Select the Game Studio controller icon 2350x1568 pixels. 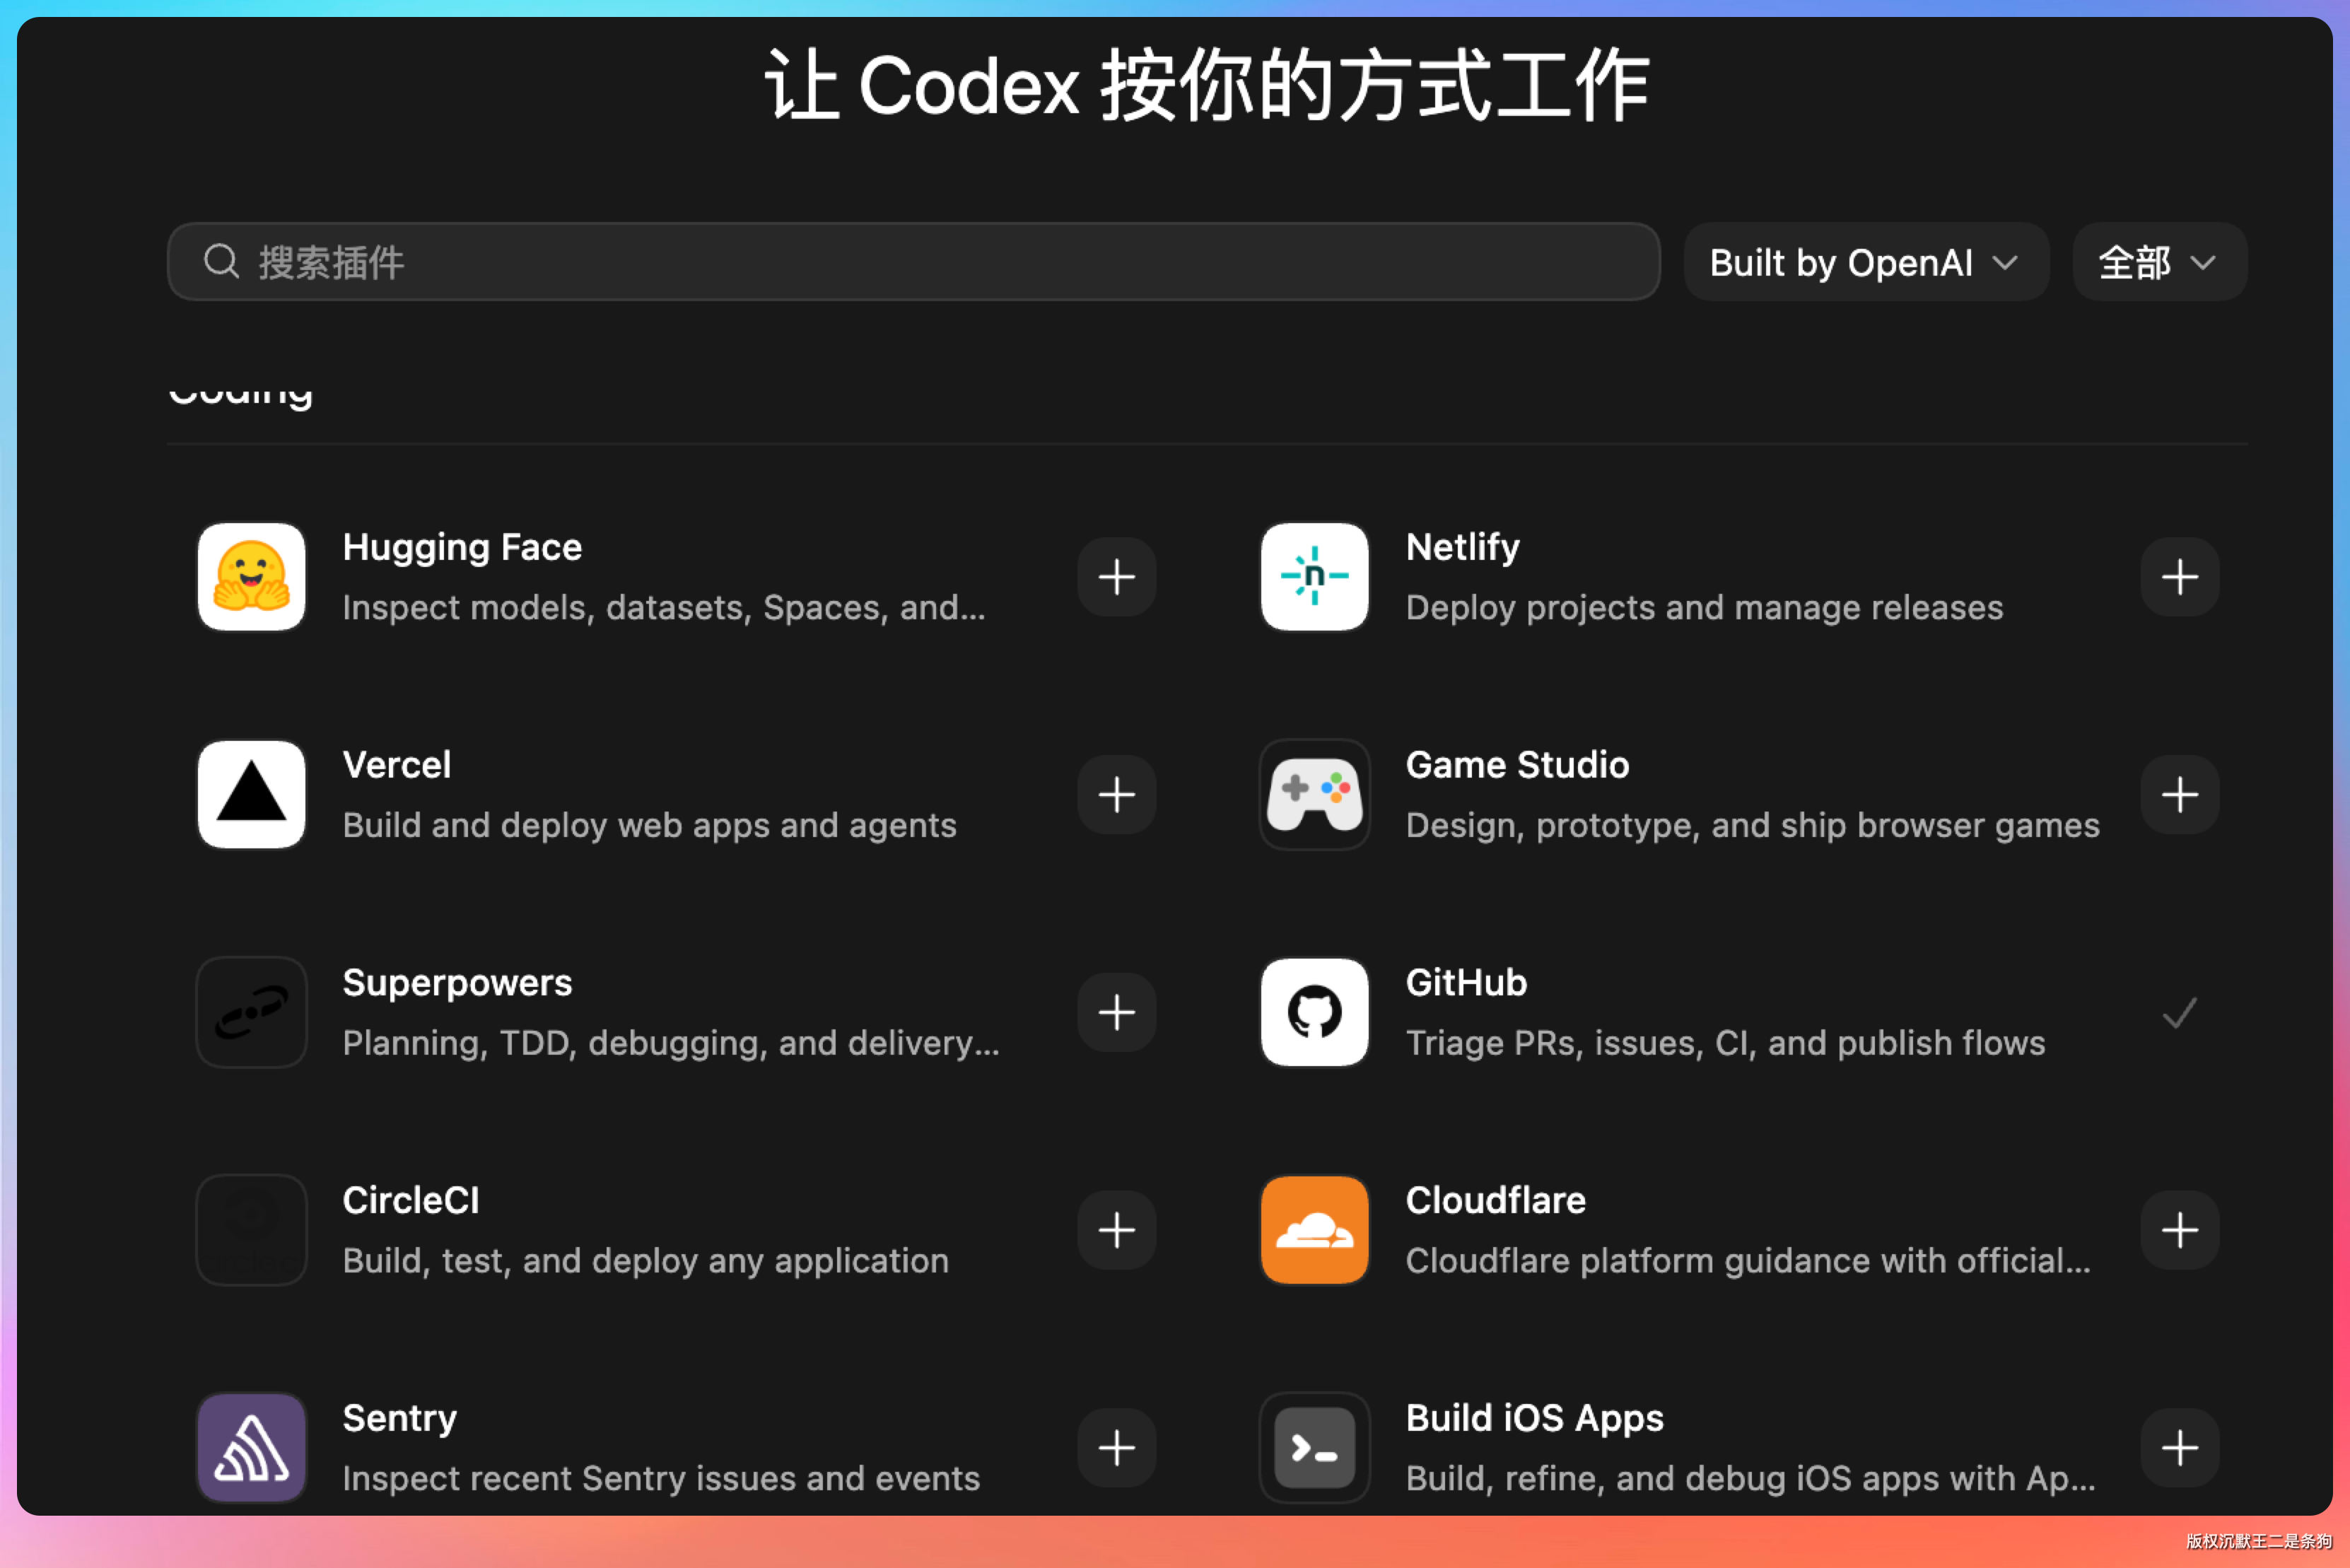tap(1314, 795)
